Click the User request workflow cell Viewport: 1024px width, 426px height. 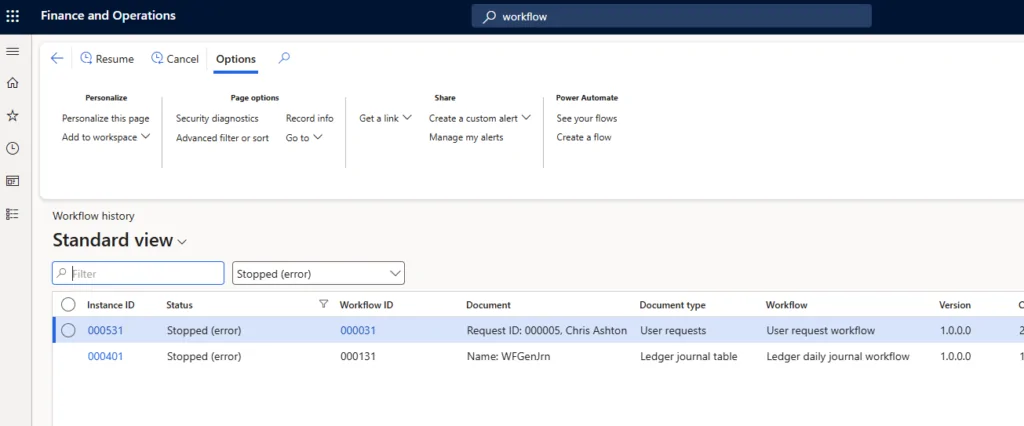point(820,331)
